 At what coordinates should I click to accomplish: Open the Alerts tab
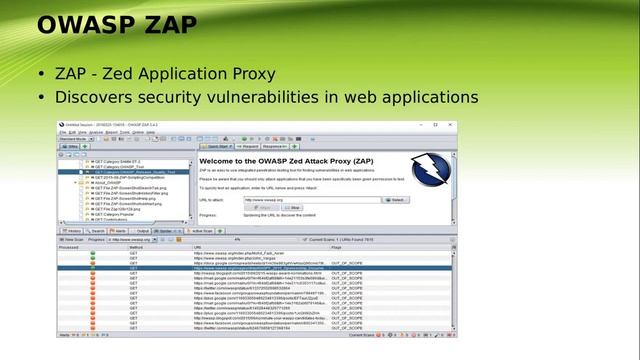pos(118,231)
